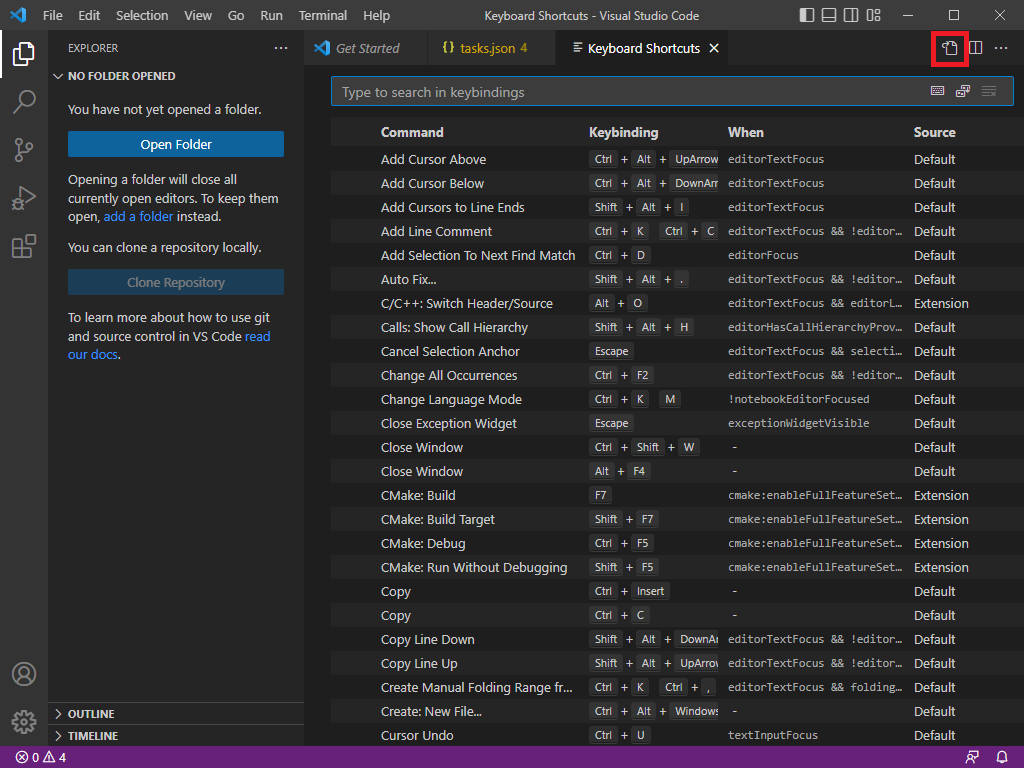Click the Source column header
The width and height of the screenshot is (1024, 768).
pyautogui.click(x=935, y=133)
